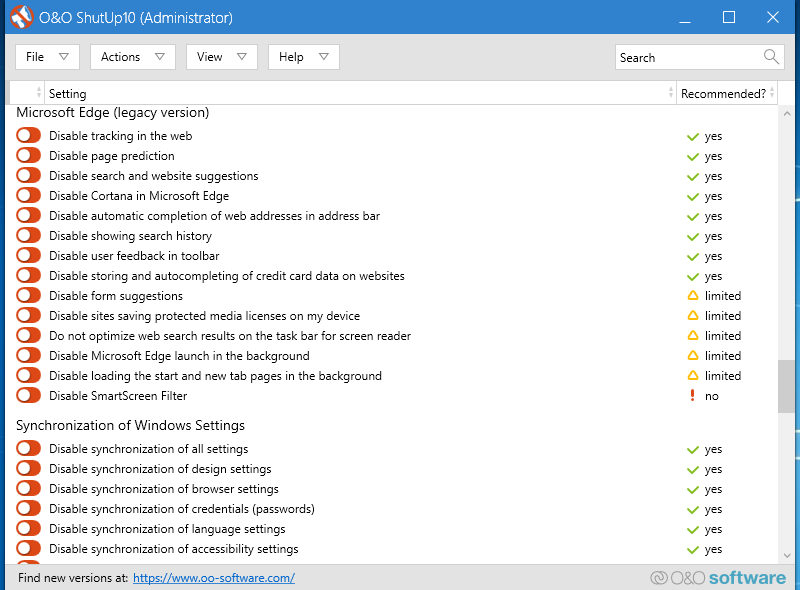Maximize the O&O ShutUp10 window
Image resolution: width=800 pixels, height=590 pixels.
pos(729,17)
